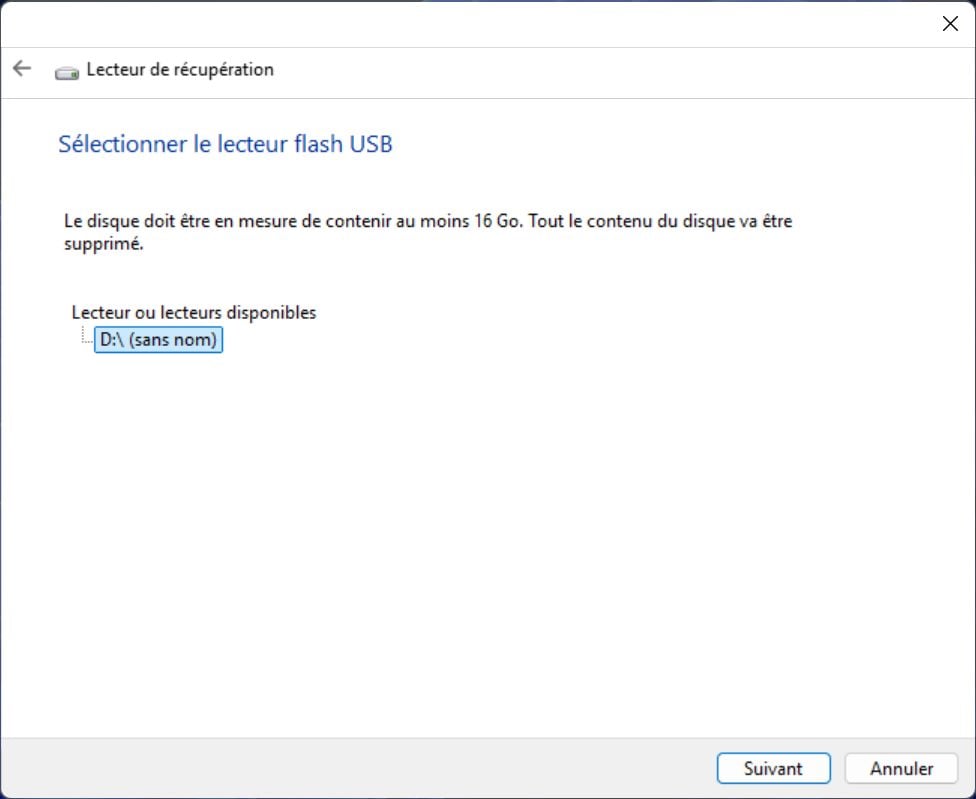Click the "Lecteur ou lecteurs disponibles" label
Image resolution: width=976 pixels, height=799 pixels.
pos(194,312)
